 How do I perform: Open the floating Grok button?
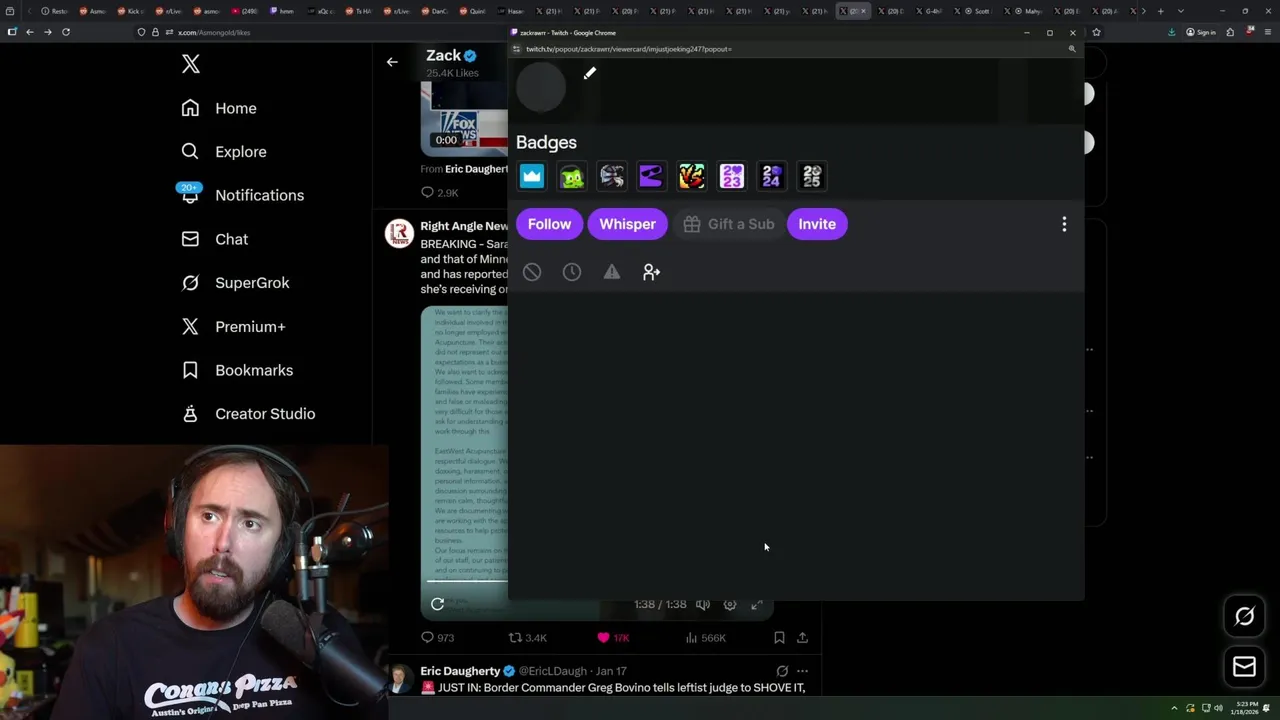1244,617
